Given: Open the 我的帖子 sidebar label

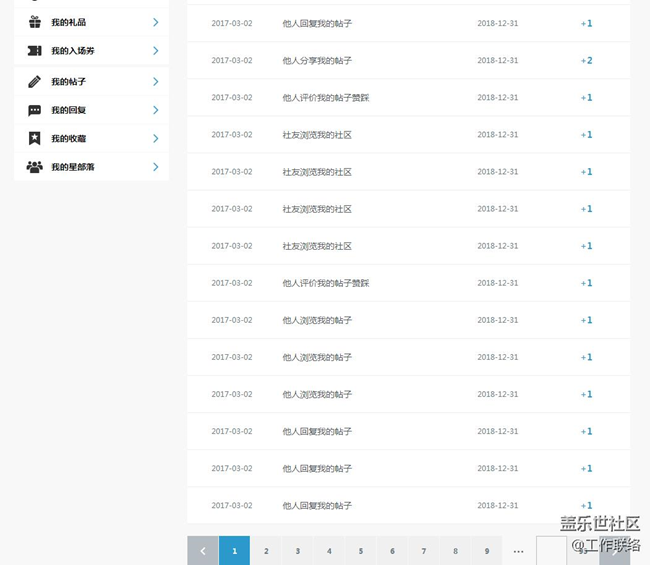Looking at the screenshot, I should point(68,82).
